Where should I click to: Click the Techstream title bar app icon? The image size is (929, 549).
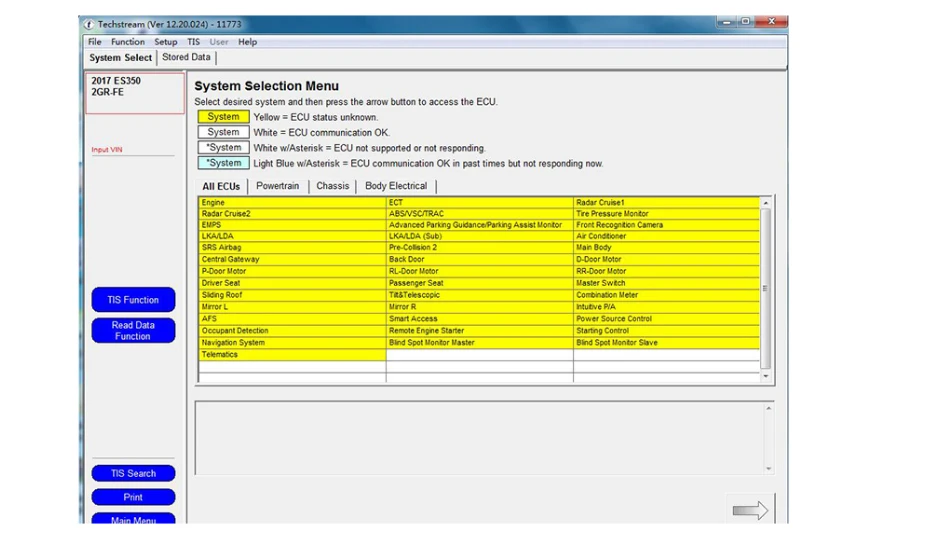89,24
